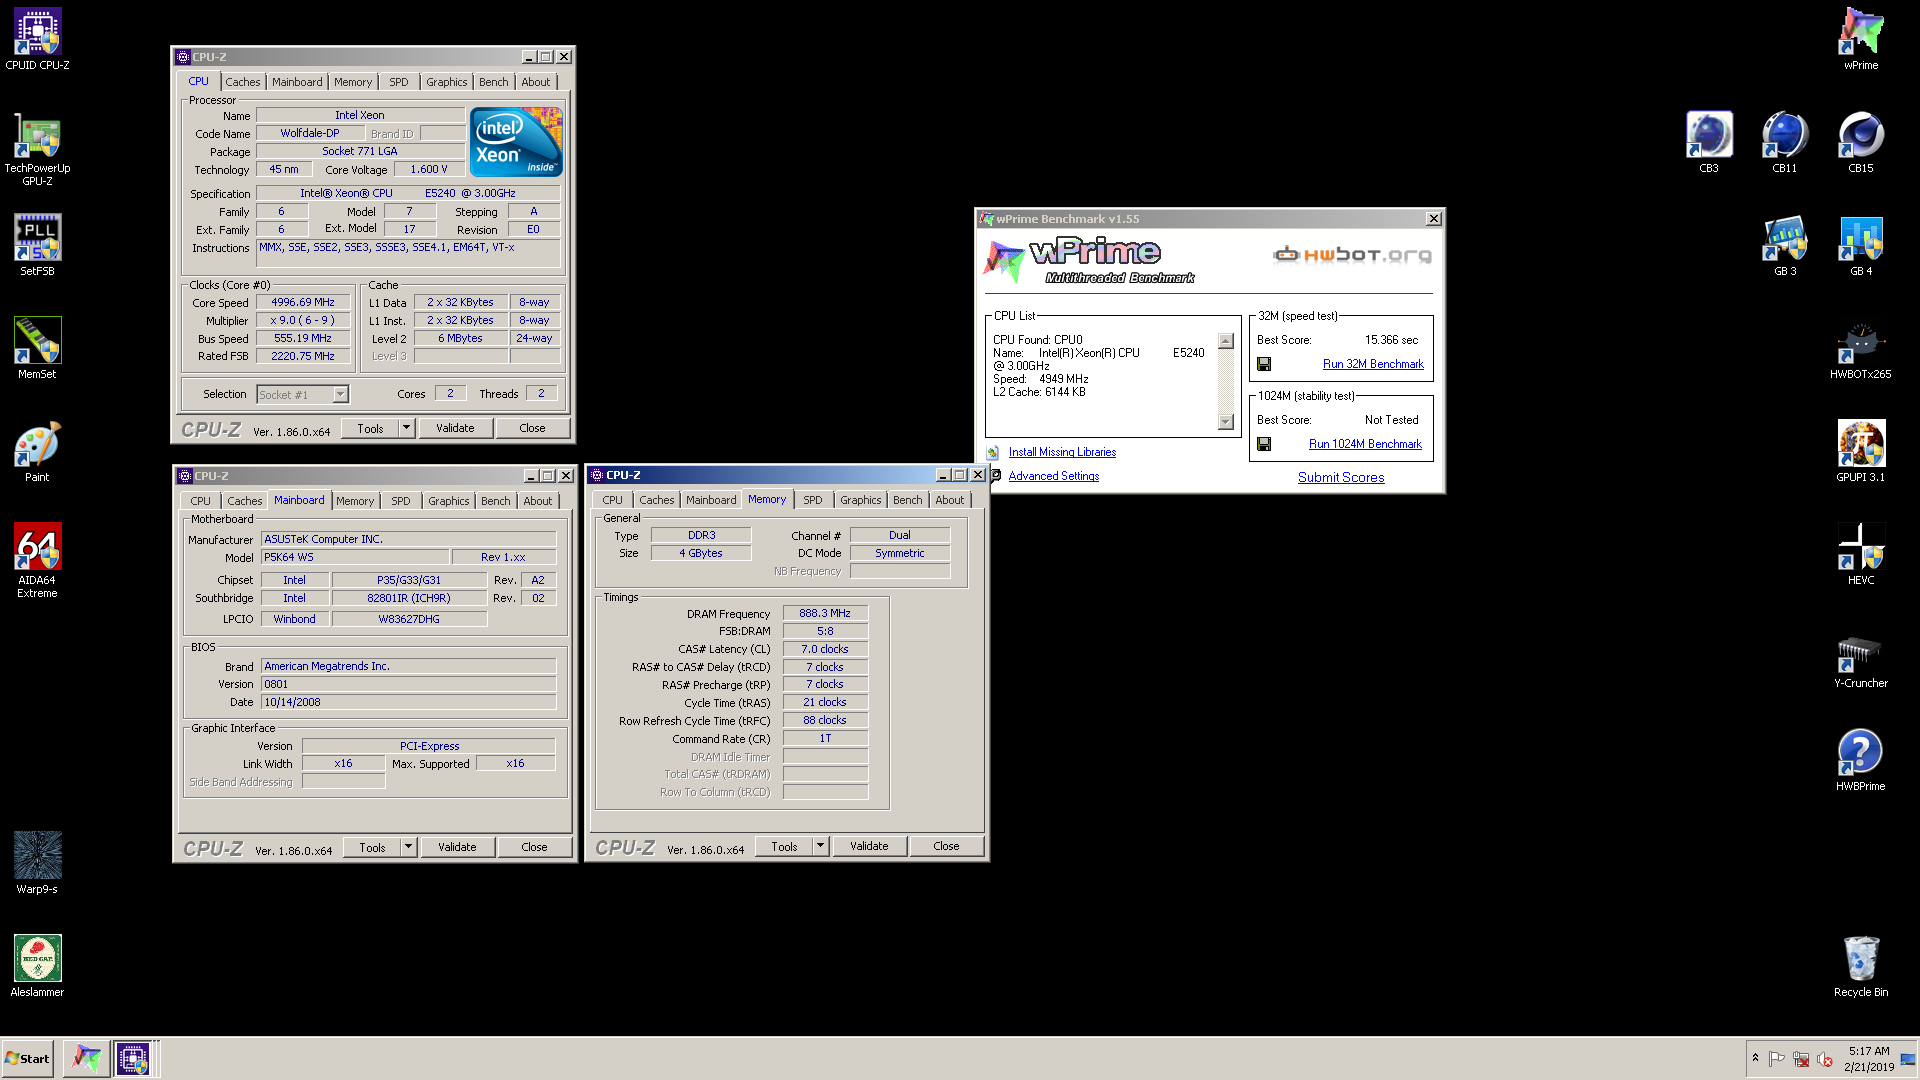Click the muted volume tray icon
1920x1080 pixels.
(x=1824, y=1059)
